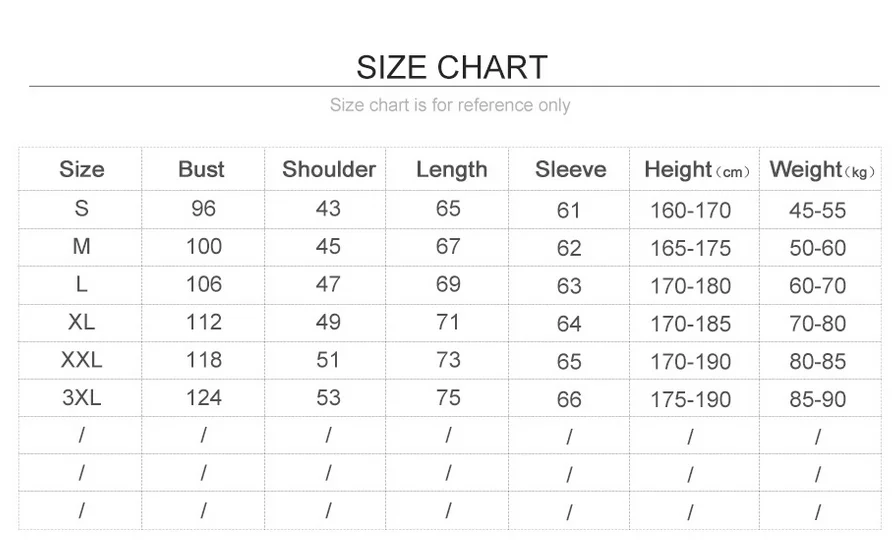Click the Length column header
Screen dimensions: 893x551
pyautogui.click(x=451, y=170)
